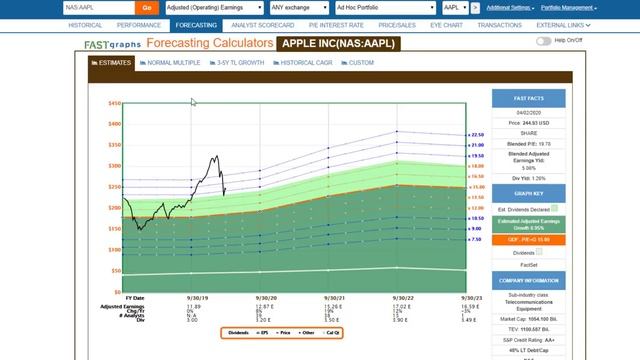Switch to HISTORICAL CAGR calculator

click(x=303, y=63)
